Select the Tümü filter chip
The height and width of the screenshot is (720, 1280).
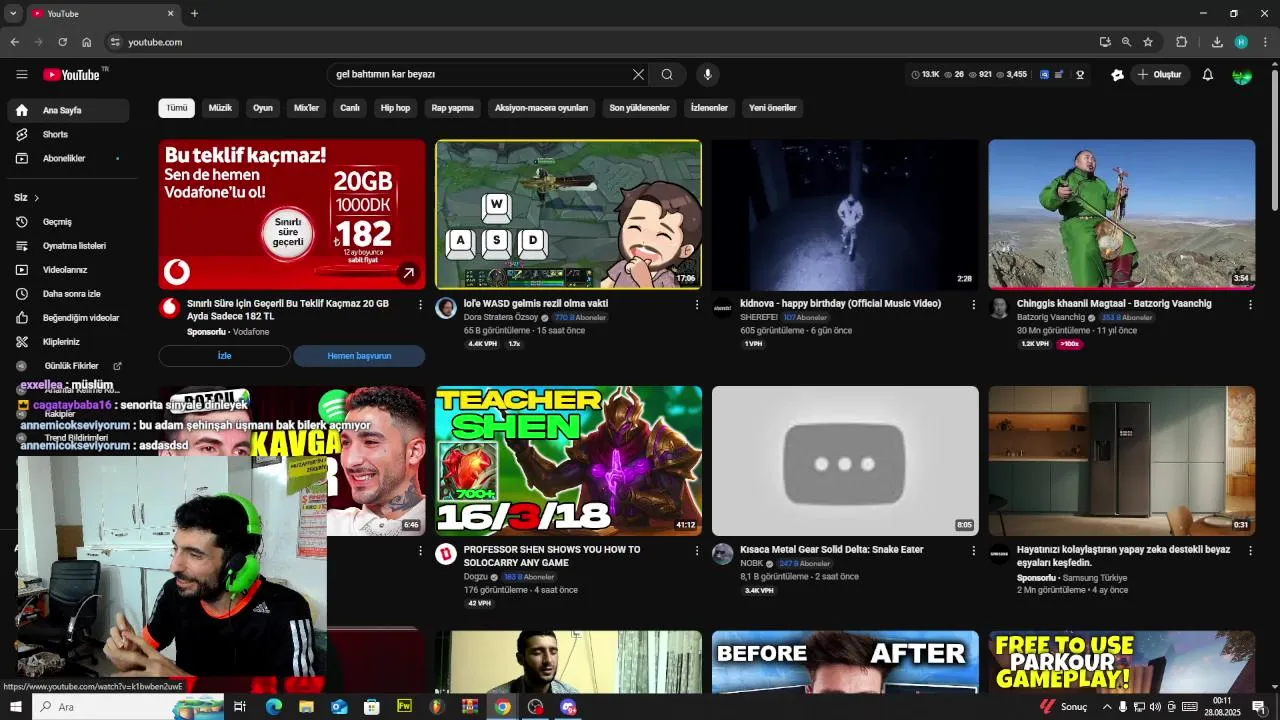click(177, 108)
